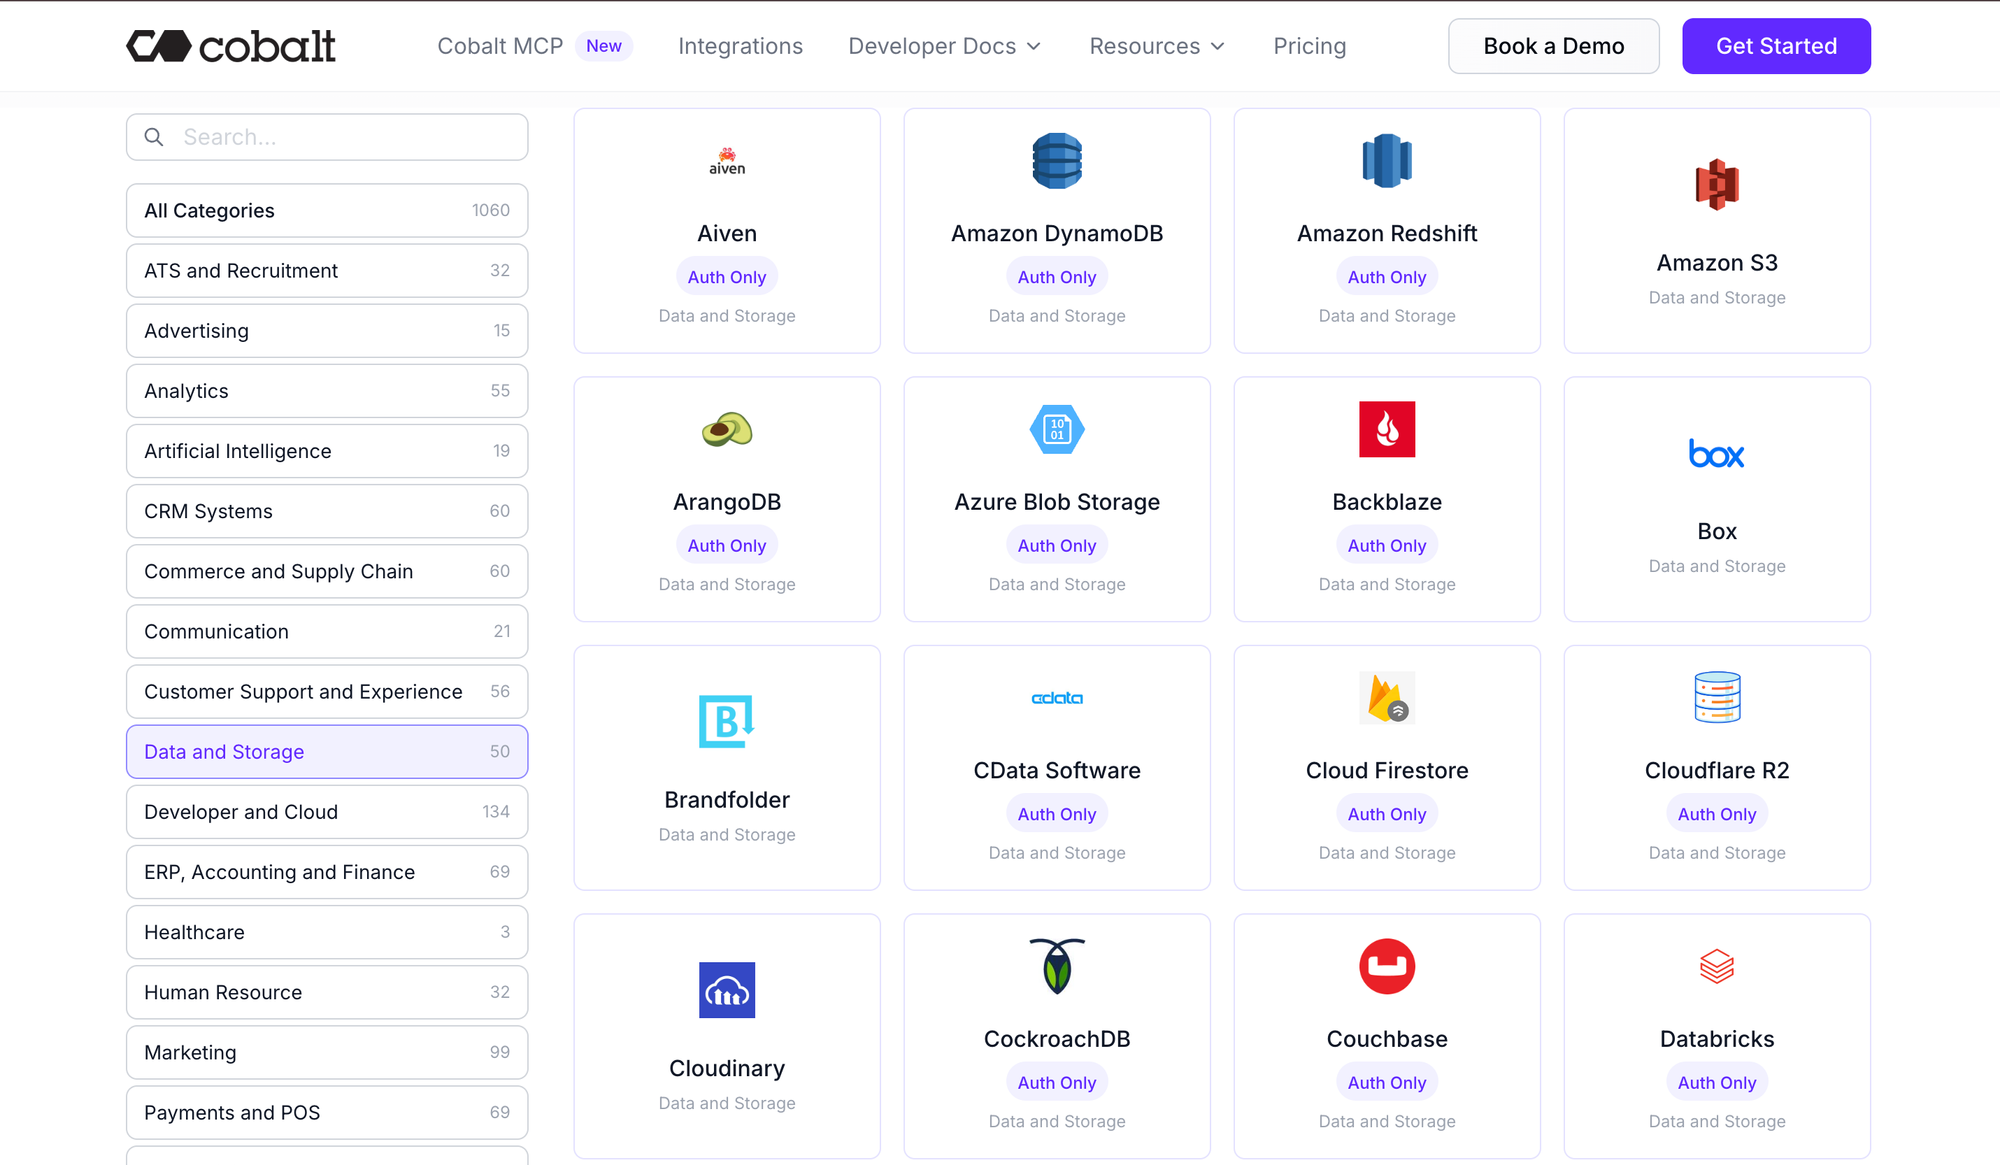Click the Get Started button
Viewport: 2000px width, 1165px height.
(1776, 46)
